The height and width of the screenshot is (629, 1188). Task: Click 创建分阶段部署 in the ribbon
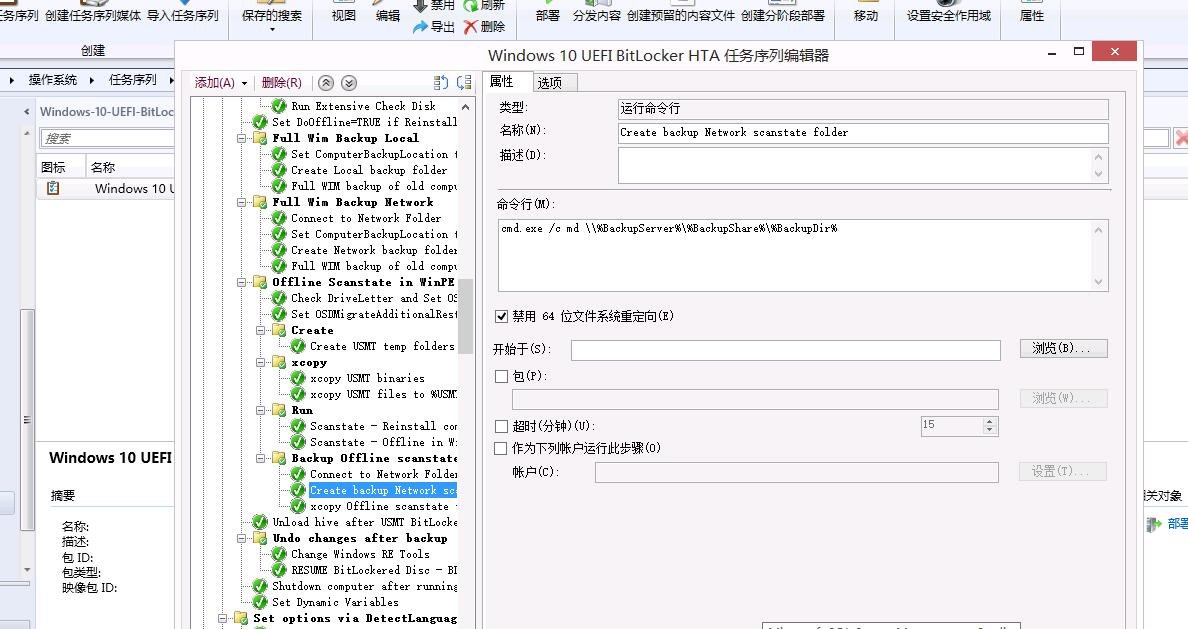coord(783,15)
